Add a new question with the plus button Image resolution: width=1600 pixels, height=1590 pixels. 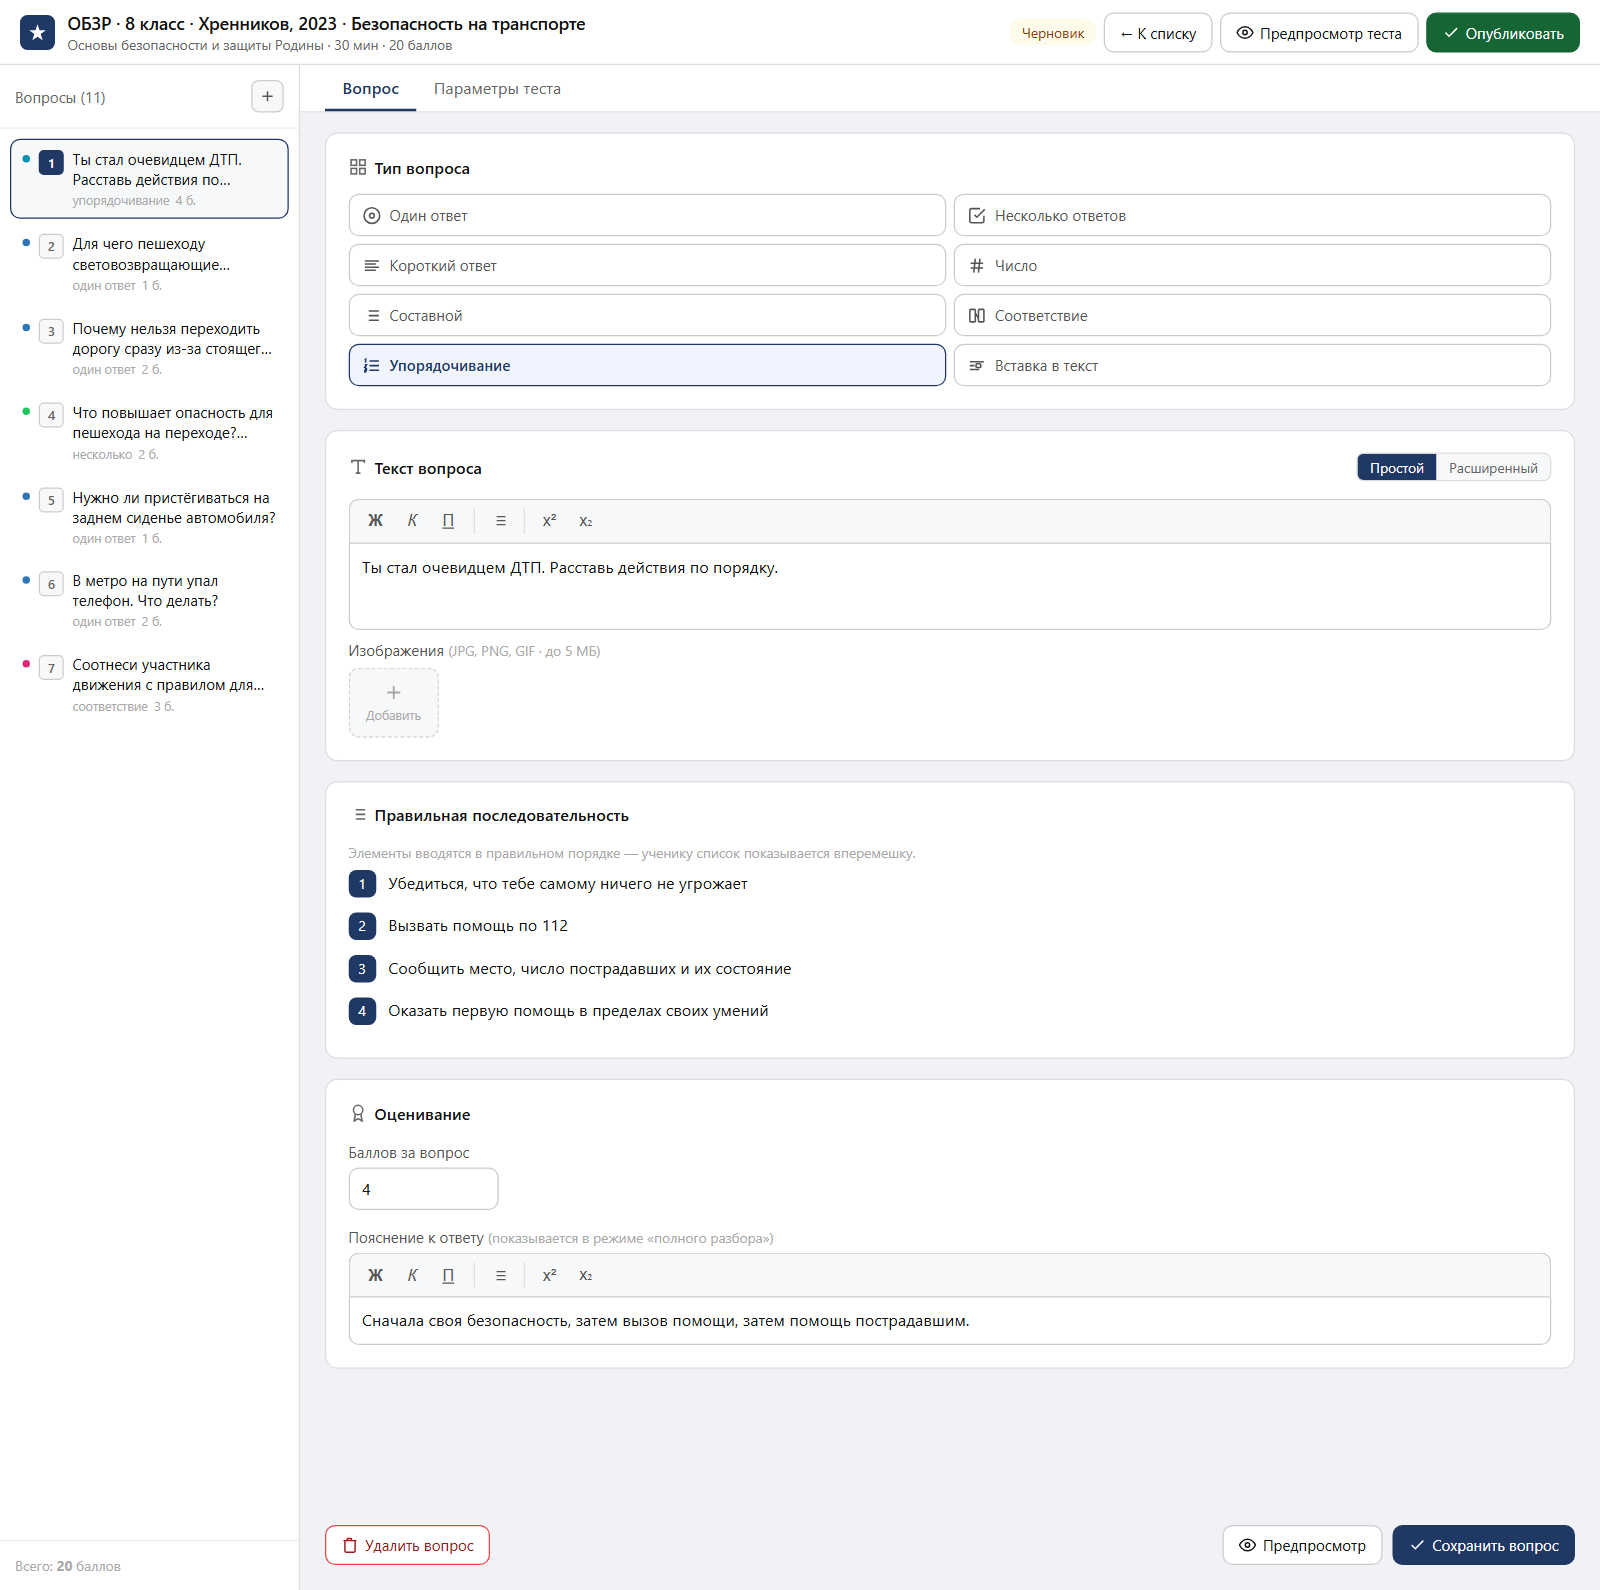pyautogui.click(x=267, y=97)
